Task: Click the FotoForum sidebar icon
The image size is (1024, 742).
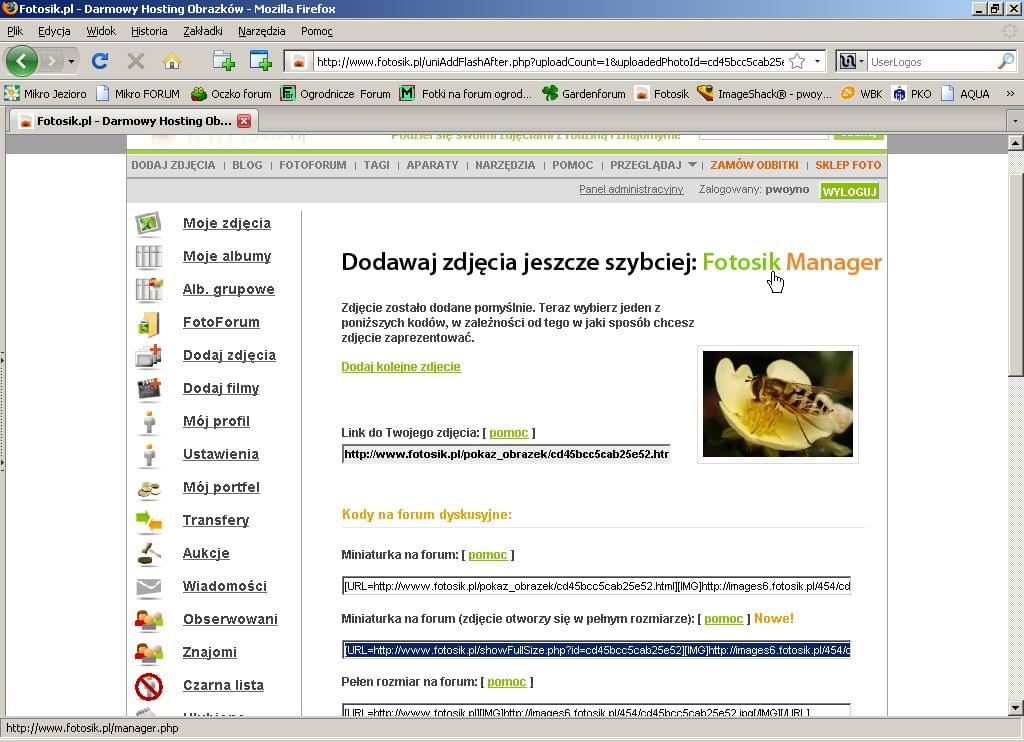Action: tap(148, 323)
